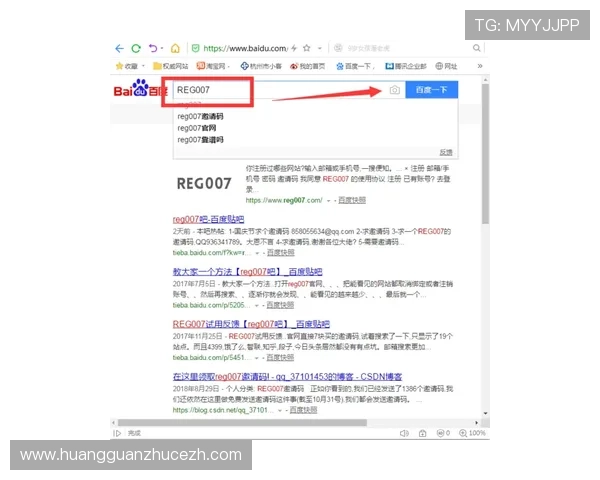Click the blue 百度一下 search button
Screen dimensions: 600x480
(x=432, y=90)
